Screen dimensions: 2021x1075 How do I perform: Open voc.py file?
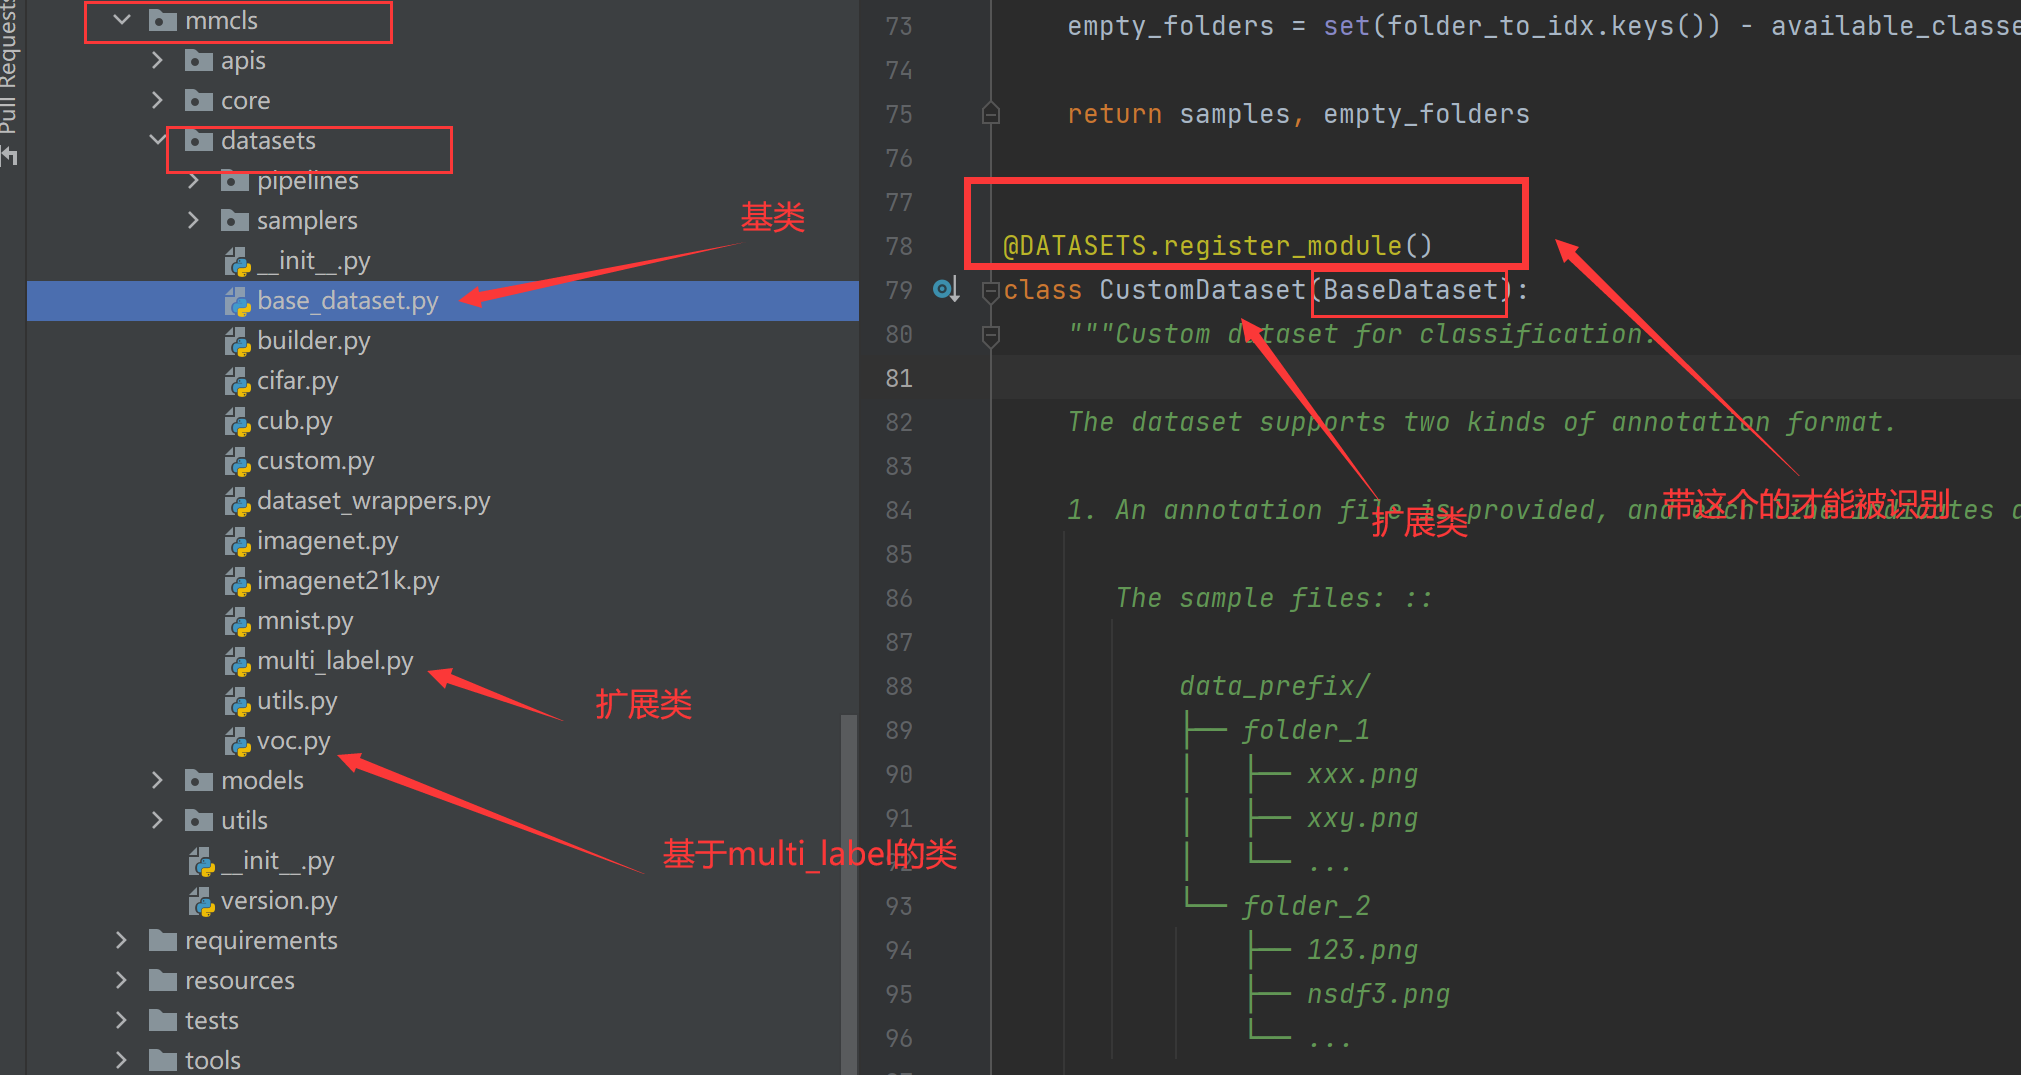(293, 741)
